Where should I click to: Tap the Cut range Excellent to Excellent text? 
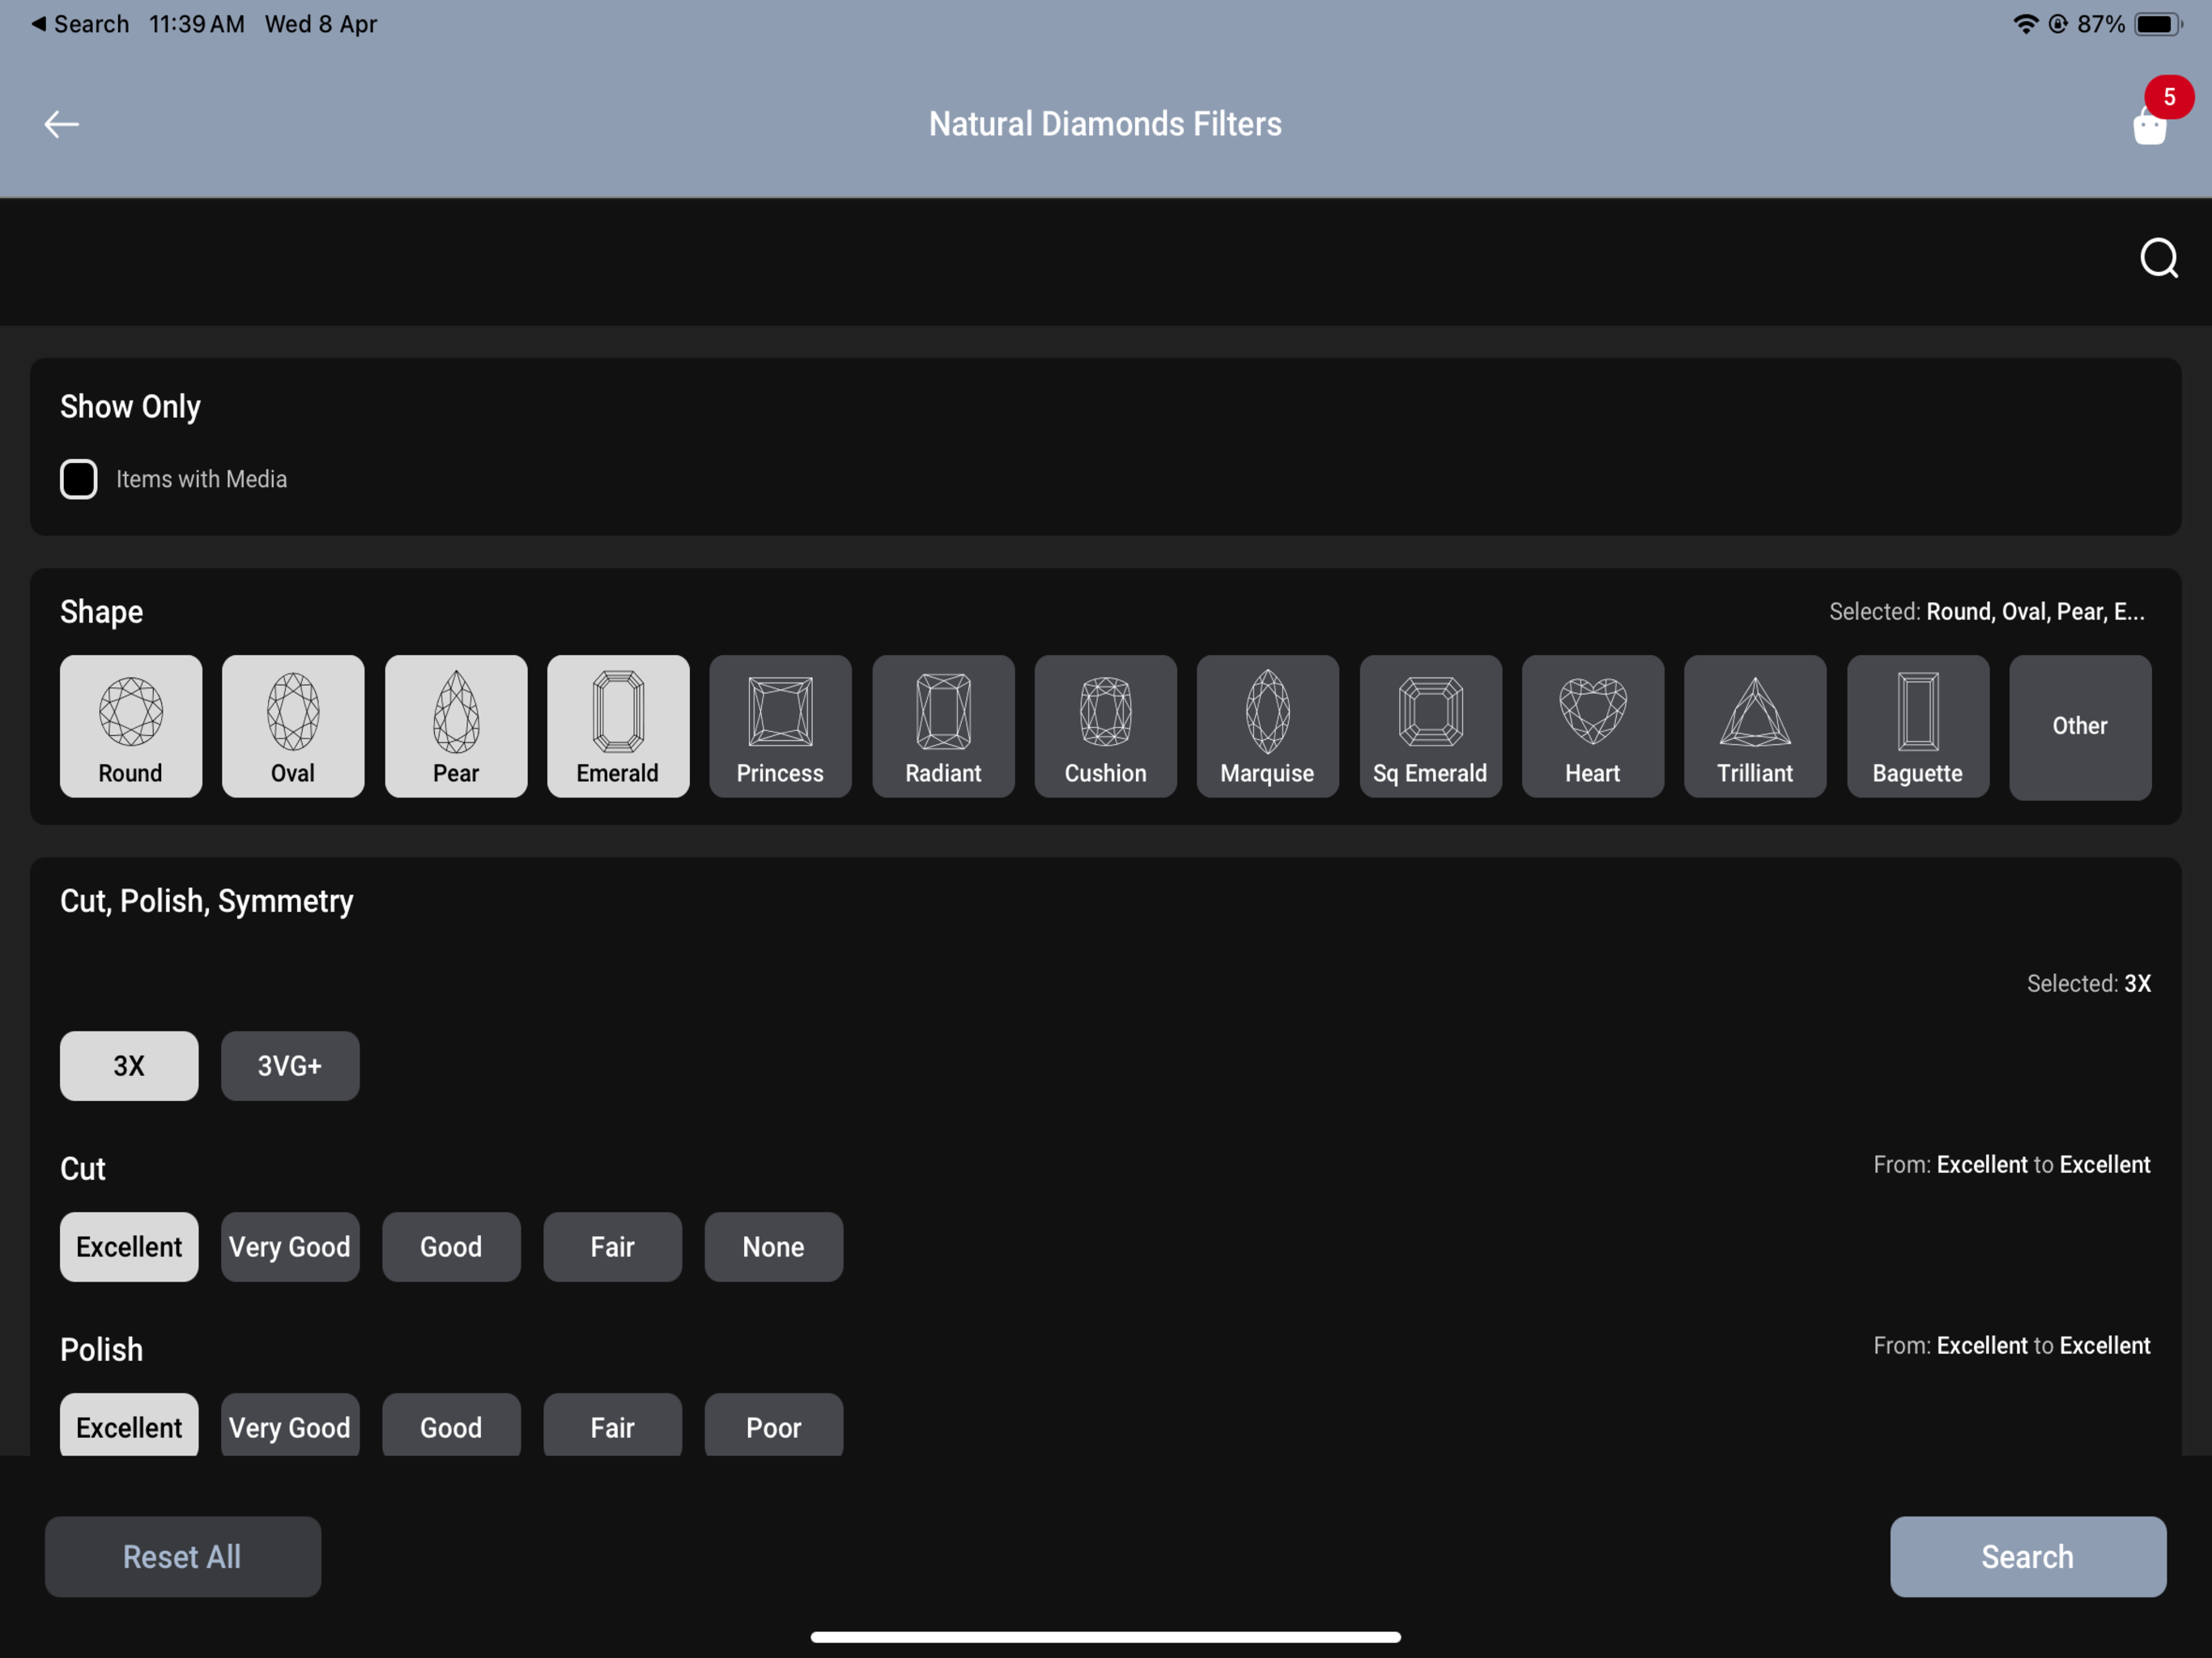tap(2011, 1165)
